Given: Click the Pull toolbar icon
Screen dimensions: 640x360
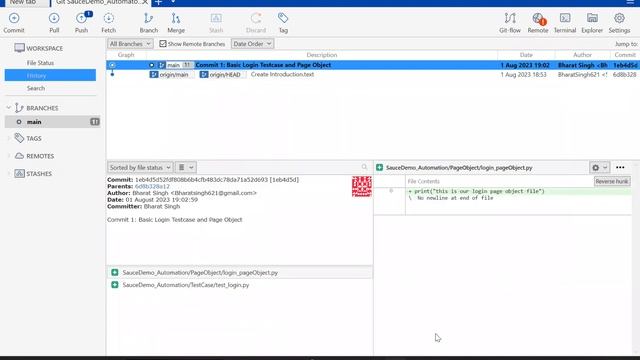Looking at the screenshot, I should (x=54, y=23).
